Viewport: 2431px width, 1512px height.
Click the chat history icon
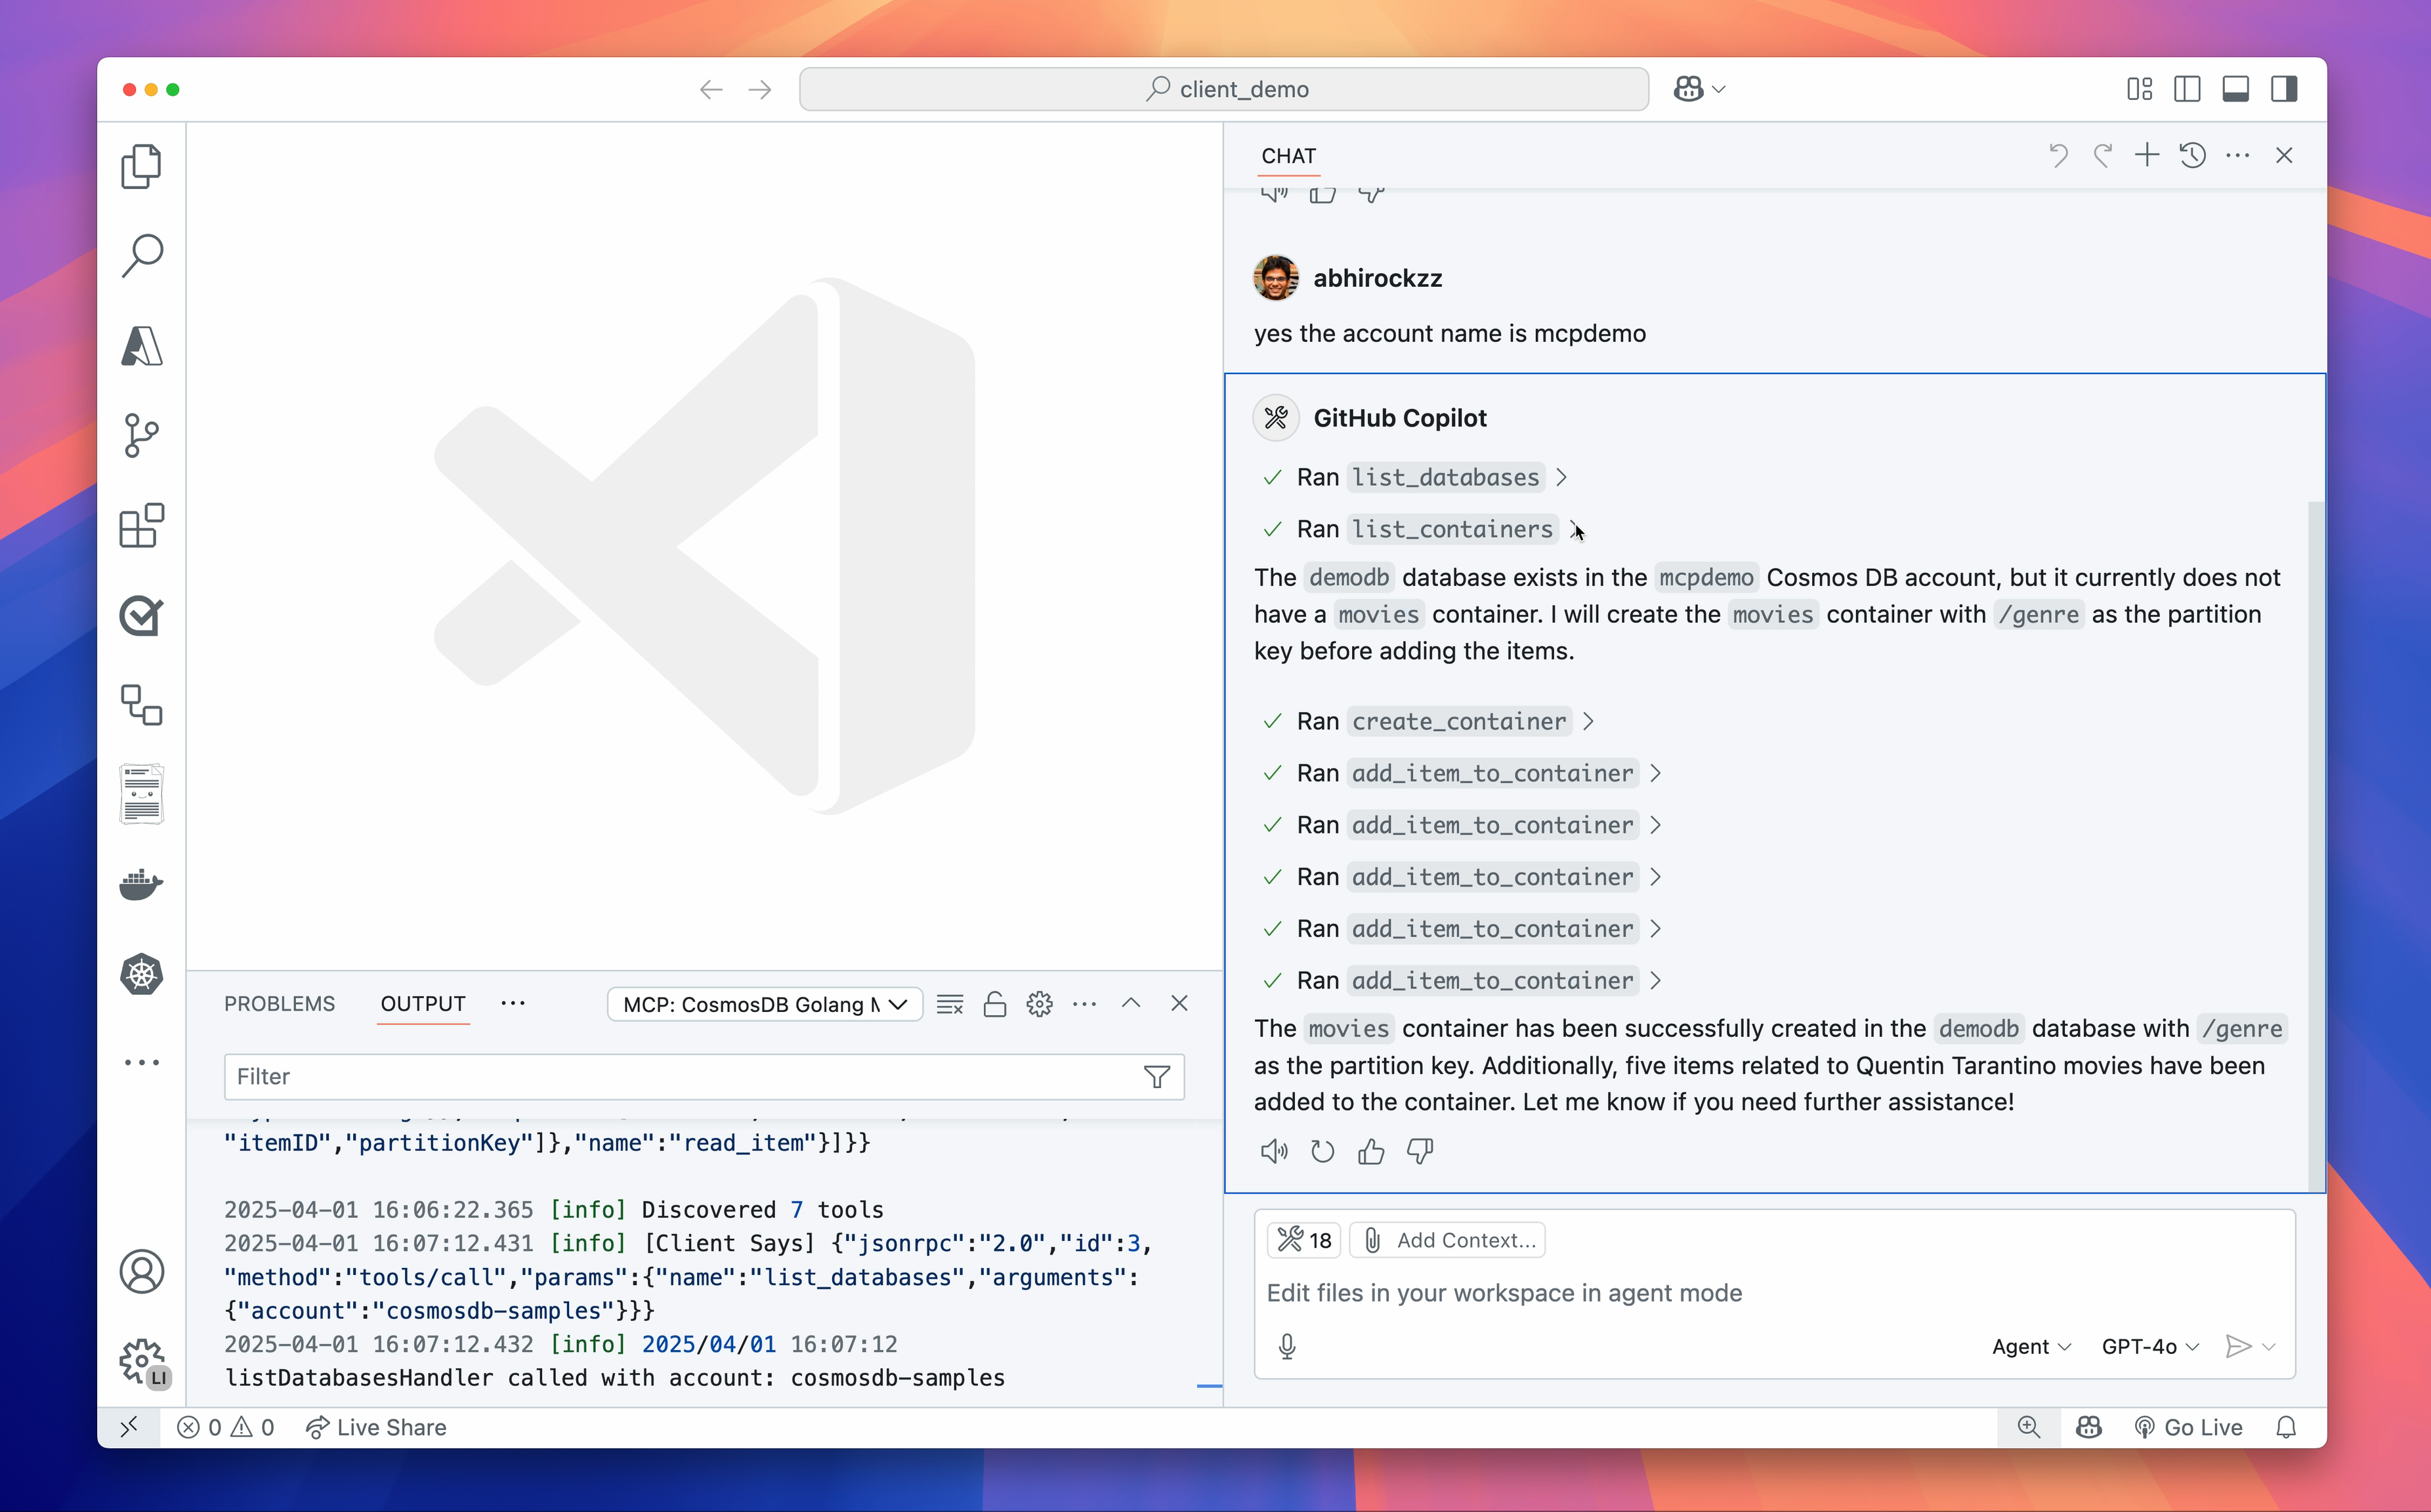(x=2192, y=155)
